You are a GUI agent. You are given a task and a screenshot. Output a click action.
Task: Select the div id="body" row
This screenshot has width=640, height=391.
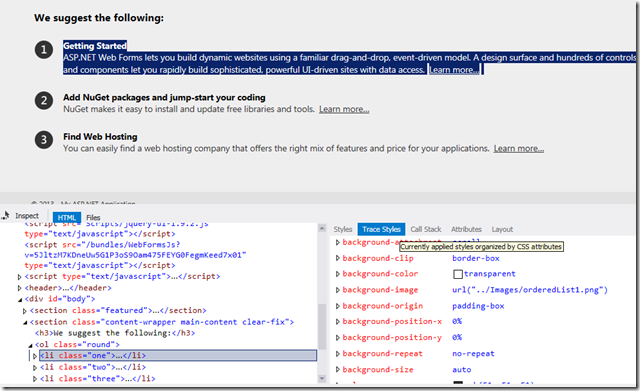(60, 299)
